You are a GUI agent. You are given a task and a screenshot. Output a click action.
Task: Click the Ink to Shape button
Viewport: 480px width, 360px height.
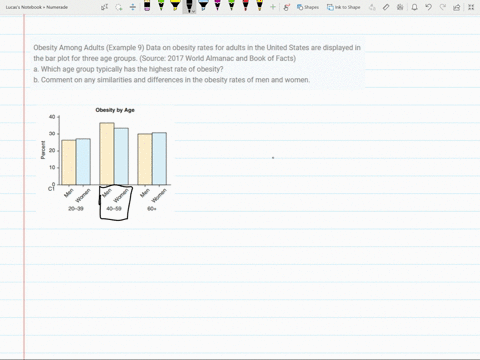pos(343,7)
